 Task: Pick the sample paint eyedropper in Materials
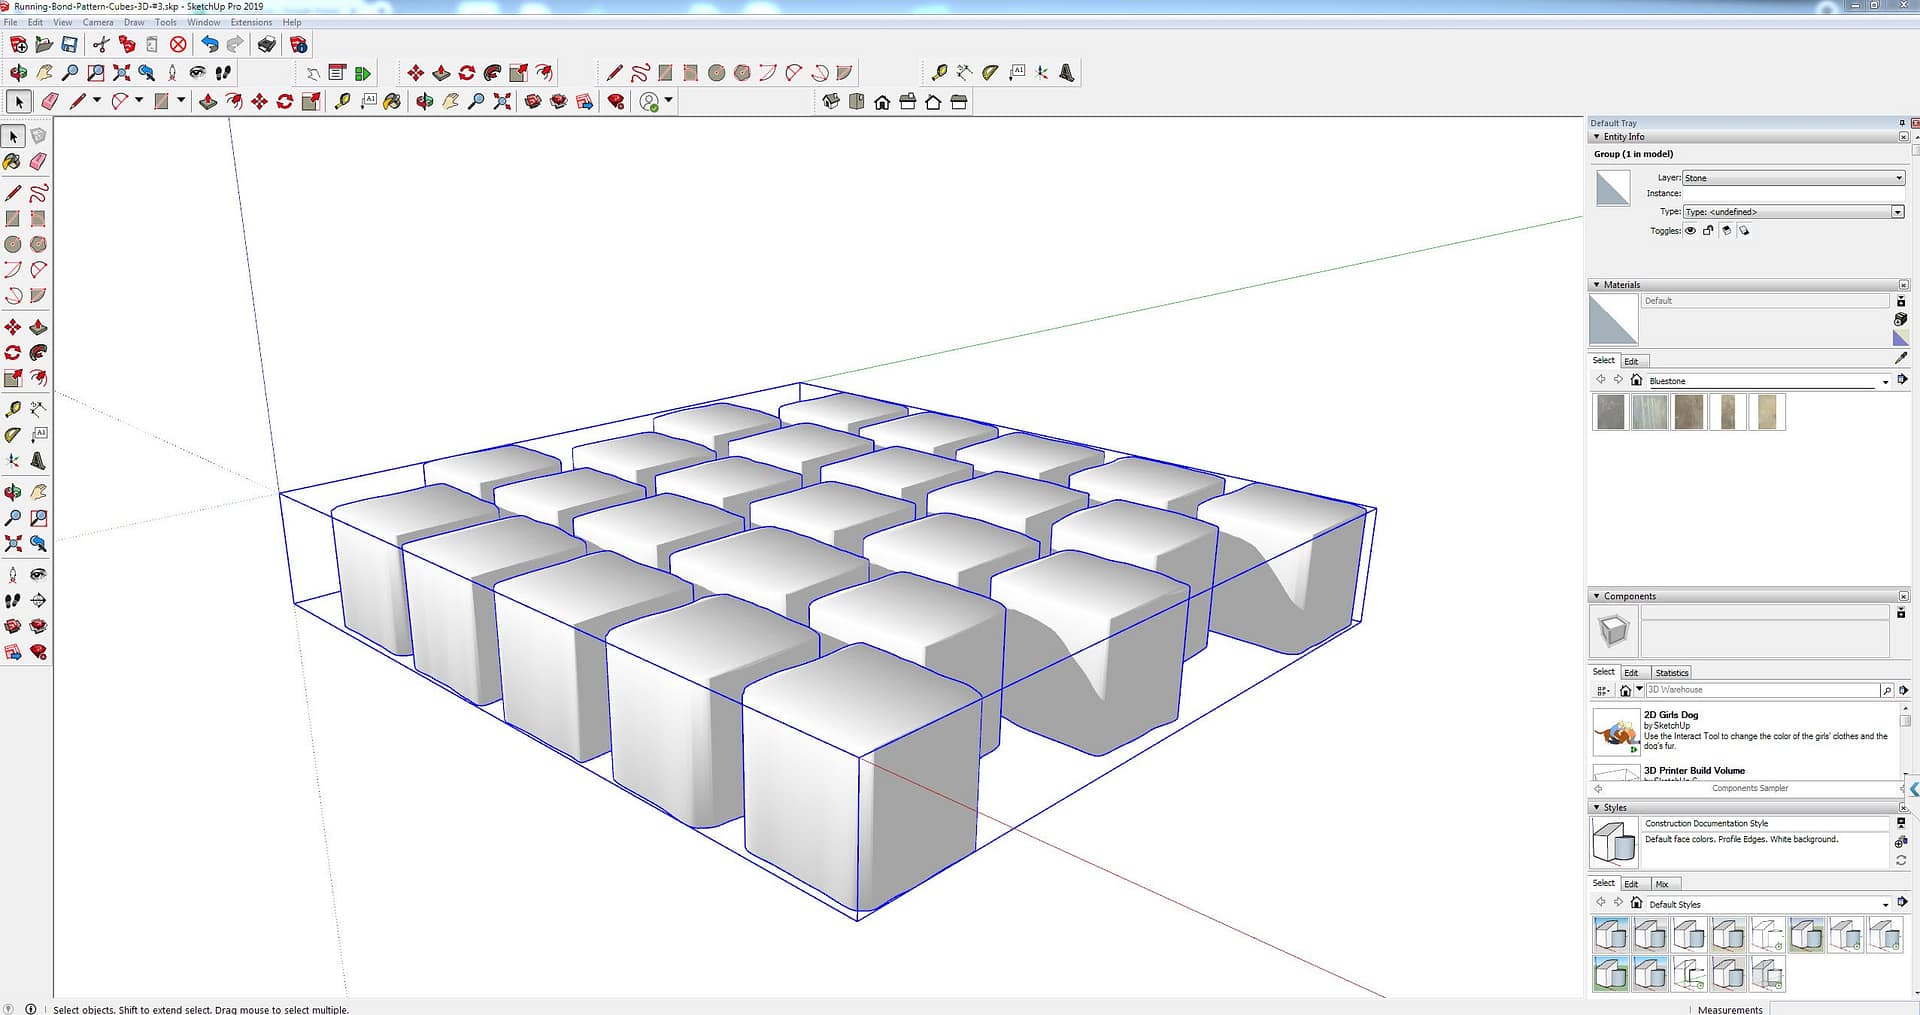(1900, 358)
